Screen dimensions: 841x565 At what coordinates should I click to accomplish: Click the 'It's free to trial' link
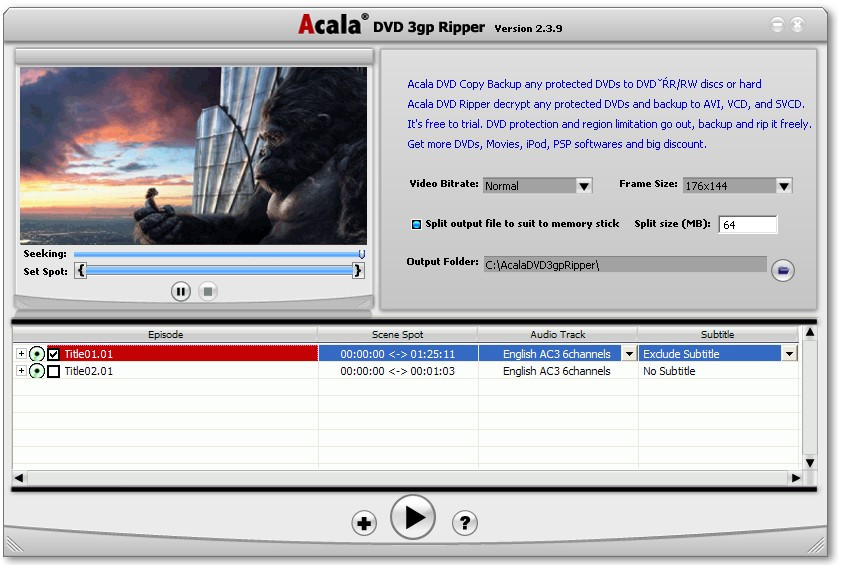[609, 124]
